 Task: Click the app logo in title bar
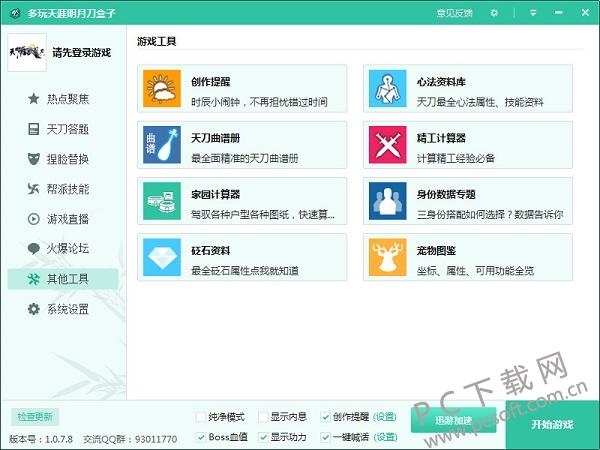point(15,13)
